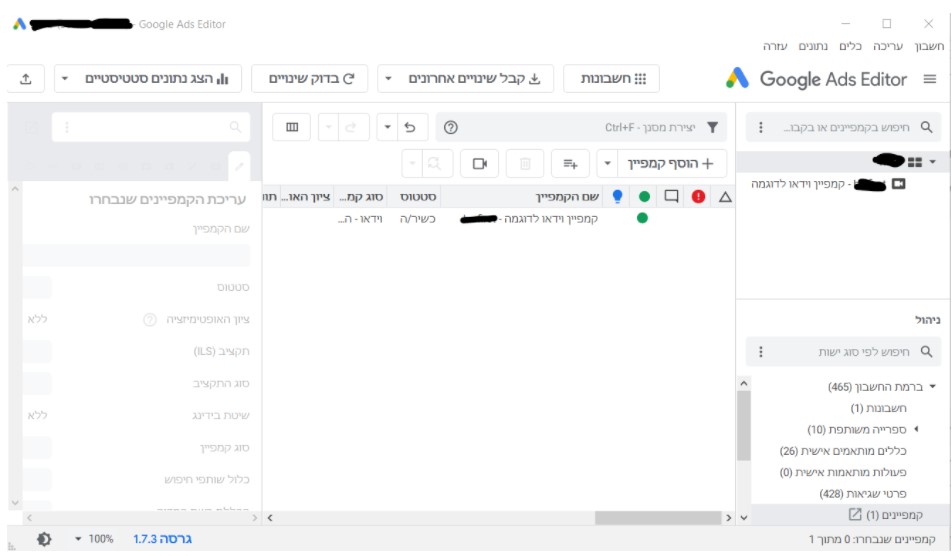This screenshot has width=952, height=556.
Task: Sort by שם הקמפיין column header
Action: pyautogui.click(x=523, y=197)
